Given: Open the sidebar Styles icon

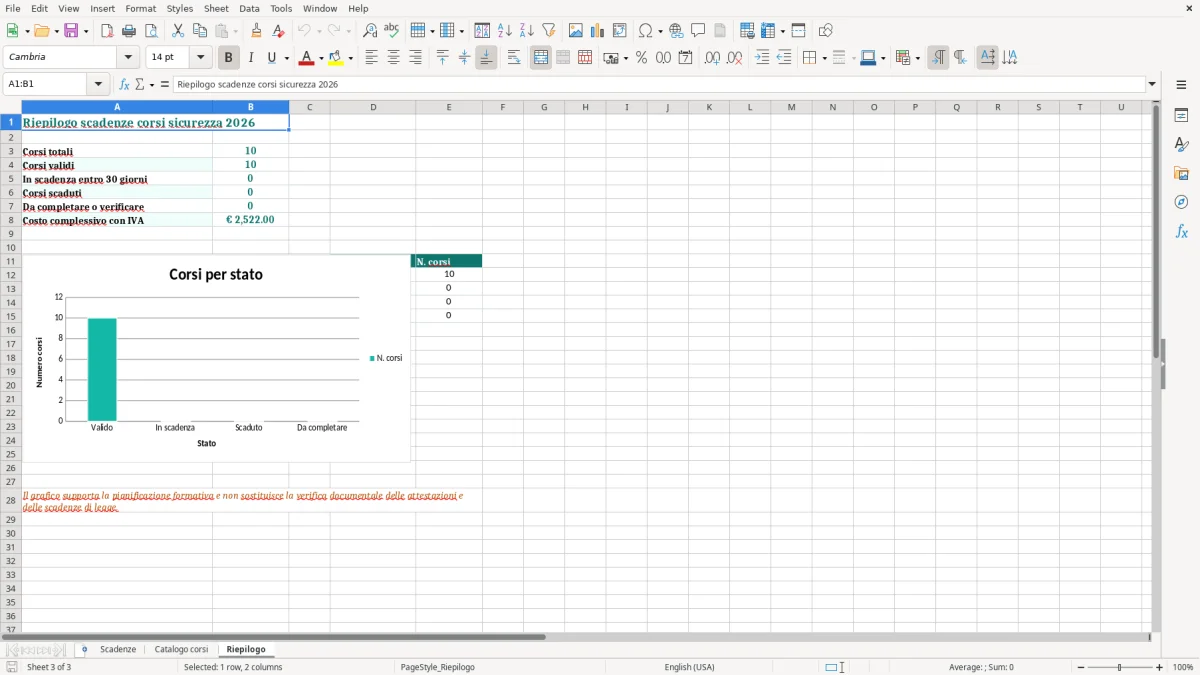Looking at the screenshot, I should tap(1181, 144).
